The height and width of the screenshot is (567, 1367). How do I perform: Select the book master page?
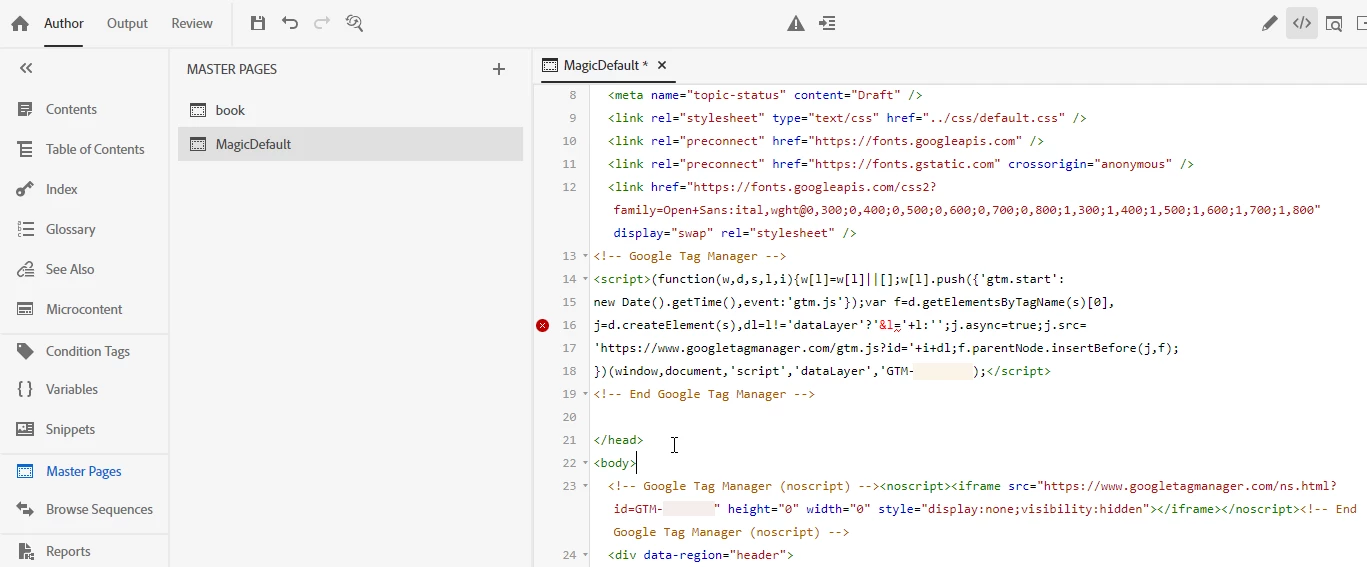(x=350, y=110)
